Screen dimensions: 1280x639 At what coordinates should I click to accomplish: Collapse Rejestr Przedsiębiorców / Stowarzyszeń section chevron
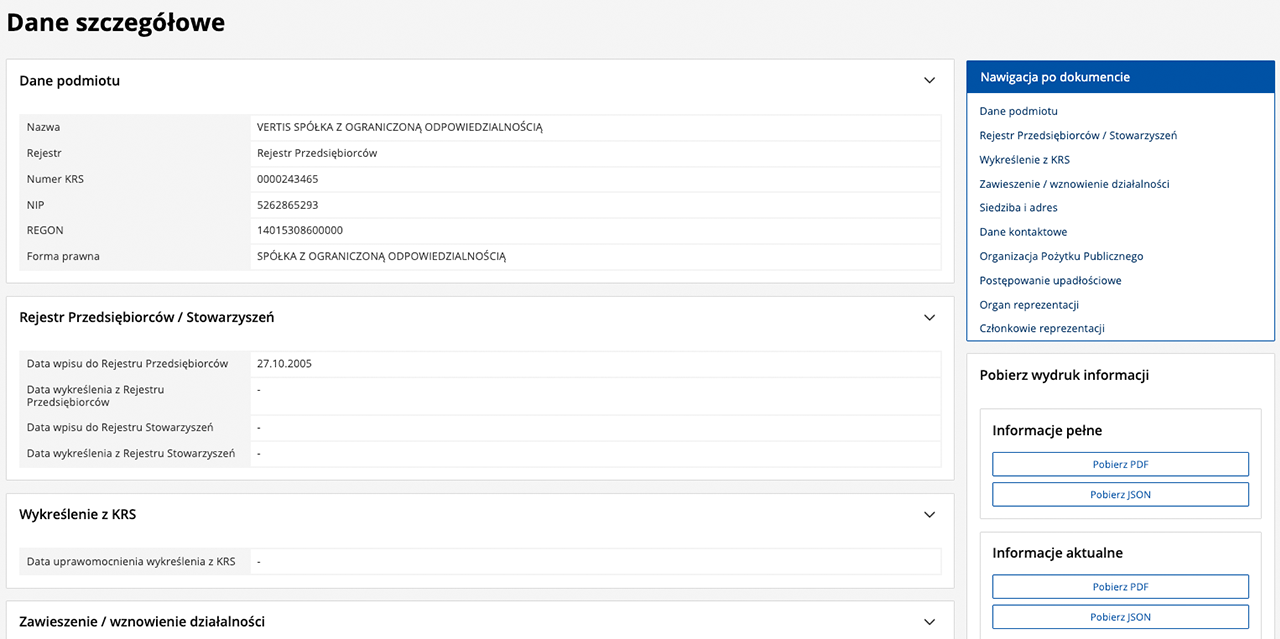[x=929, y=318]
